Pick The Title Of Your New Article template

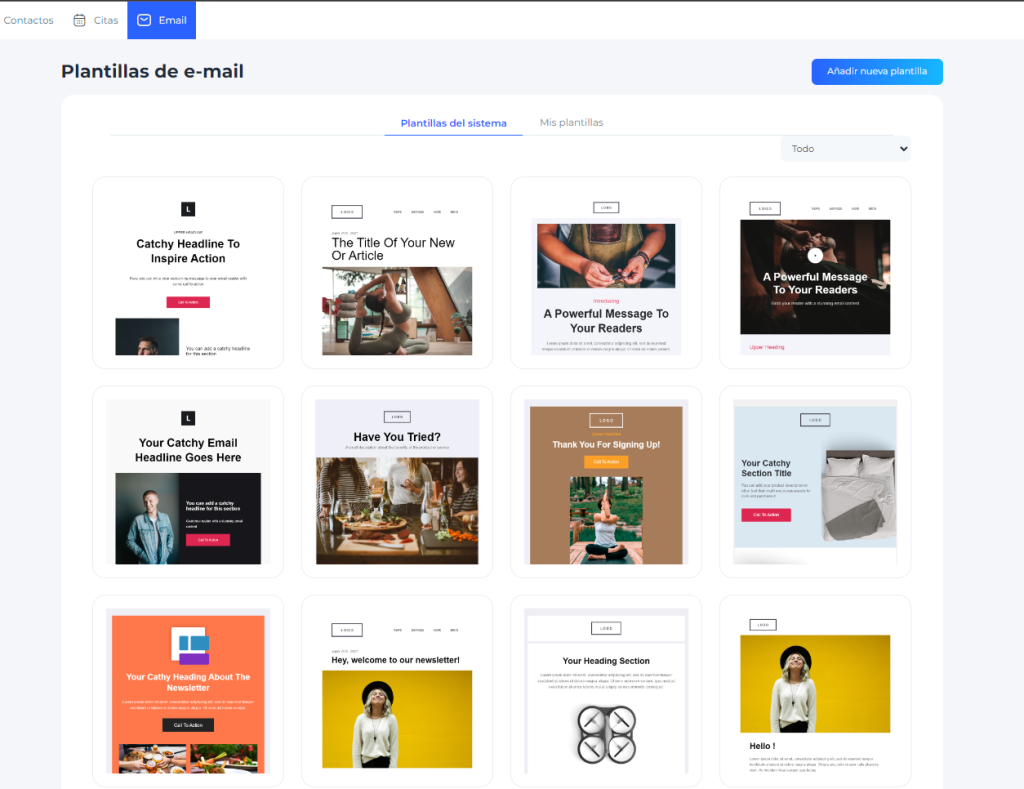[397, 272]
